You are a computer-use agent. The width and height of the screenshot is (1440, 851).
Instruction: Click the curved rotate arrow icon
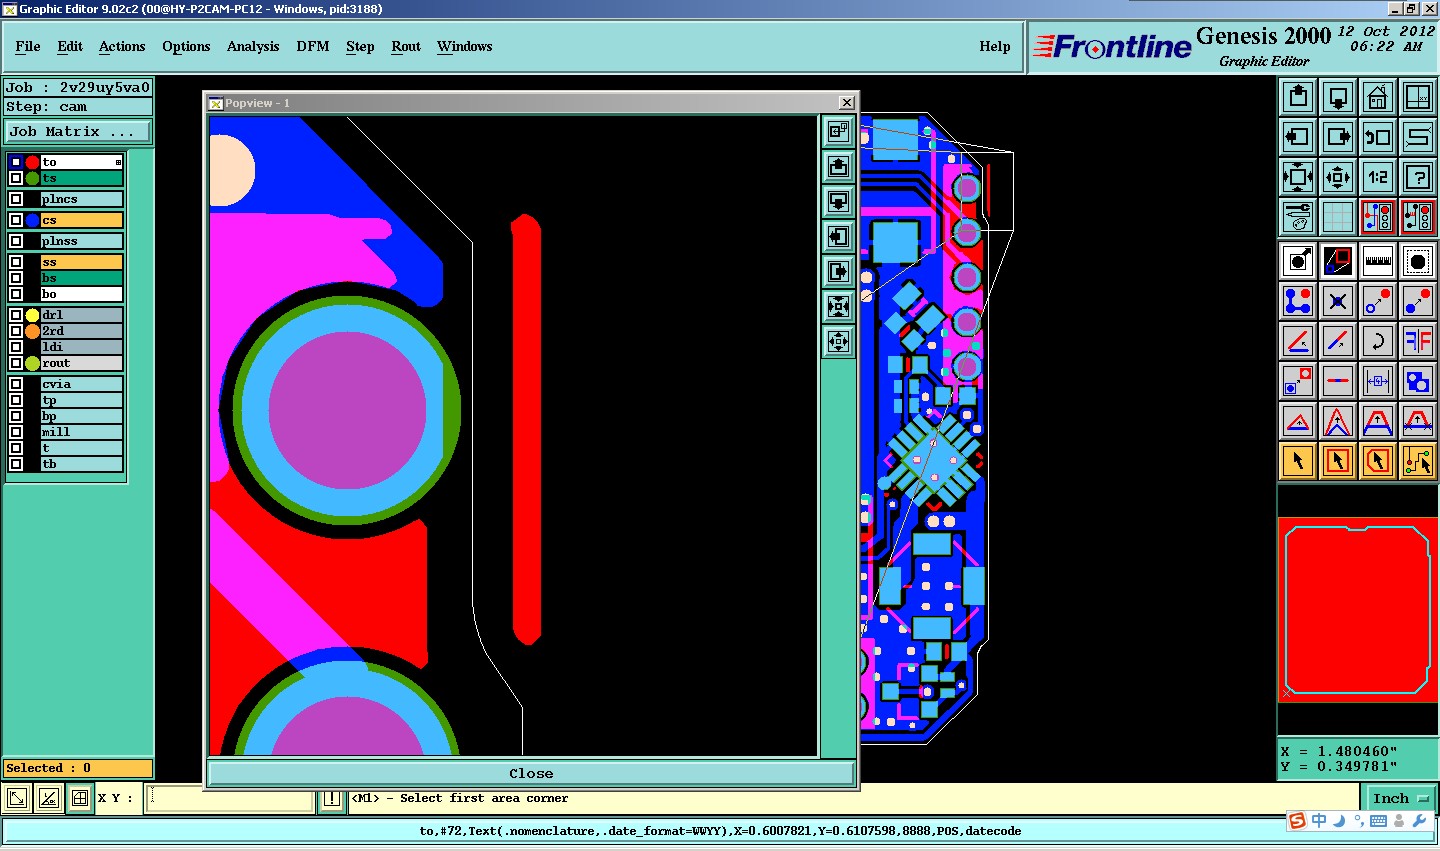[1378, 341]
